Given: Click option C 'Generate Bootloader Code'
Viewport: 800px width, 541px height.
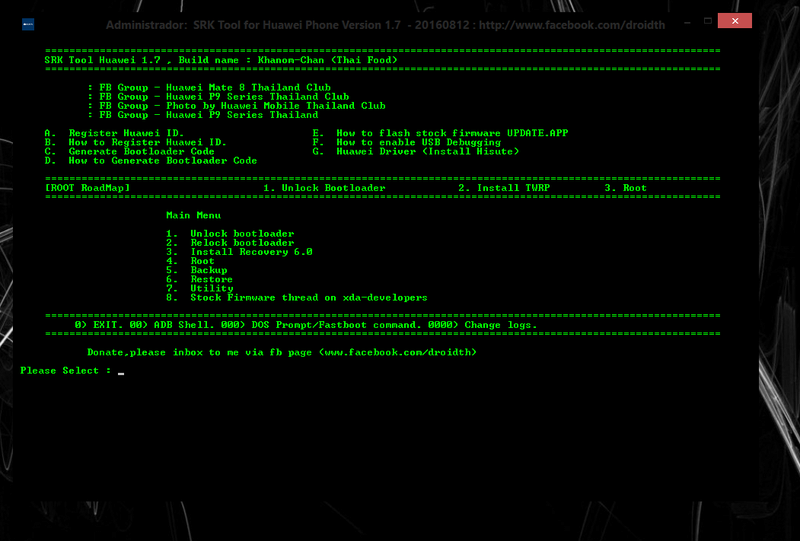Looking at the screenshot, I should (130, 152).
